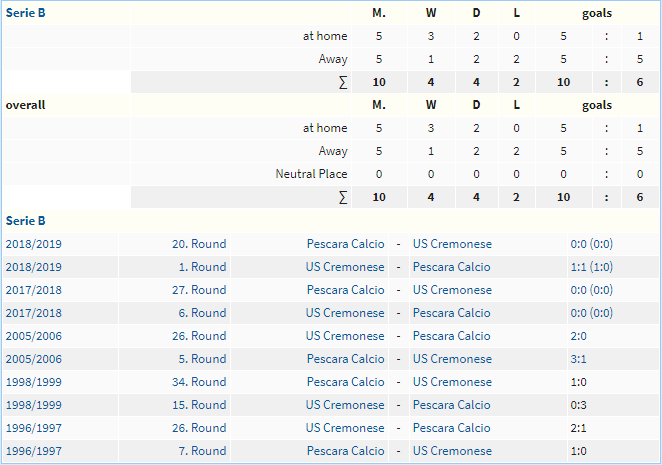Click the 2:1 result for 1996/1997
662x465 pixels.
coord(578,428)
